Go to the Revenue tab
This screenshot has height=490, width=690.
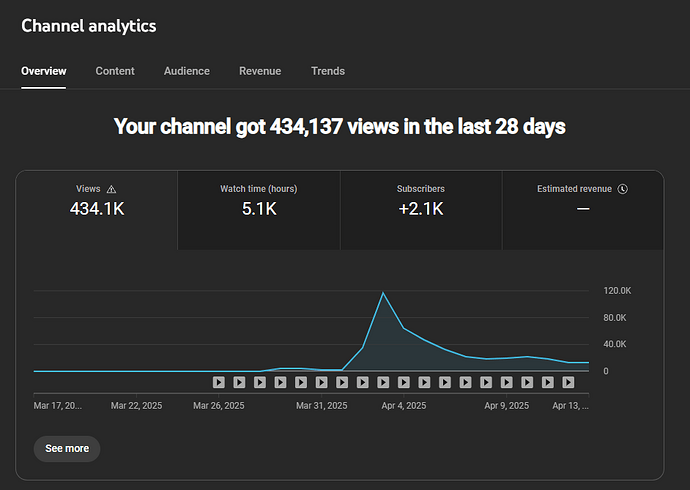click(x=260, y=71)
